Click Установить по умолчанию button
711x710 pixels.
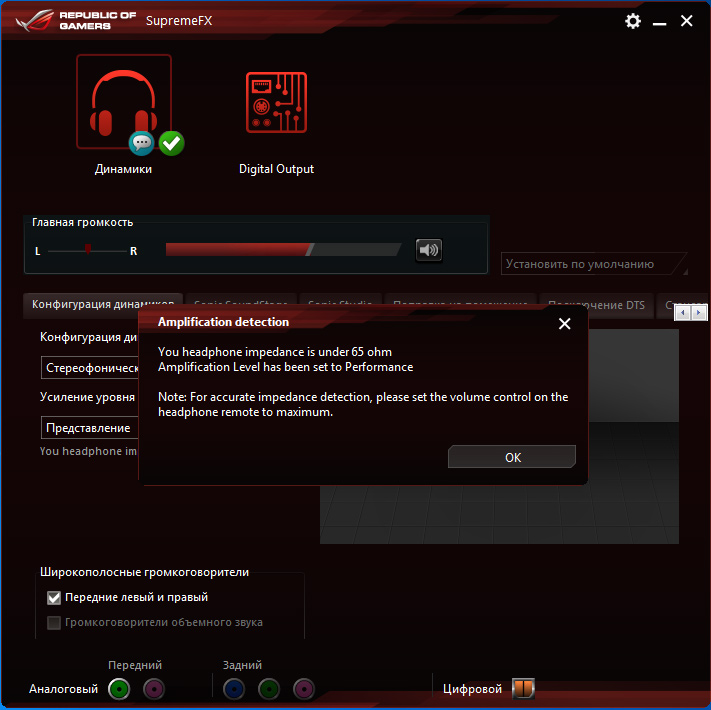coord(594,264)
